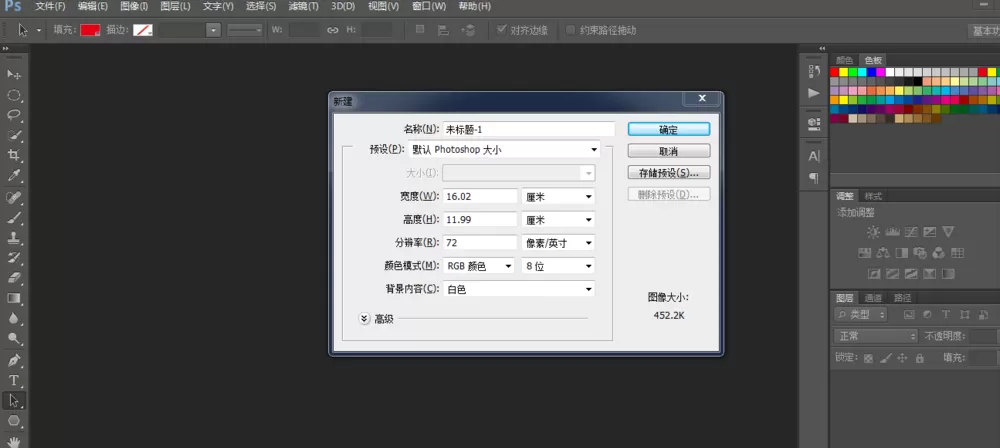Select the Polygon shape tool
Image resolution: width=1000 pixels, height=448 pixels.
pos(13,421)
